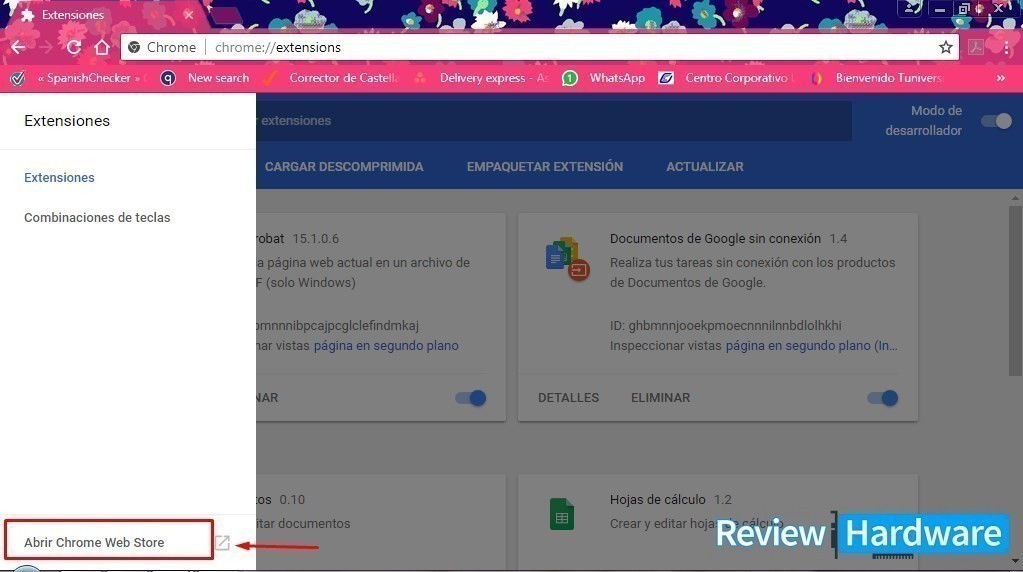
Task: Open the Centro Corporativo bookmark
Action: click(x=726, y=78)
